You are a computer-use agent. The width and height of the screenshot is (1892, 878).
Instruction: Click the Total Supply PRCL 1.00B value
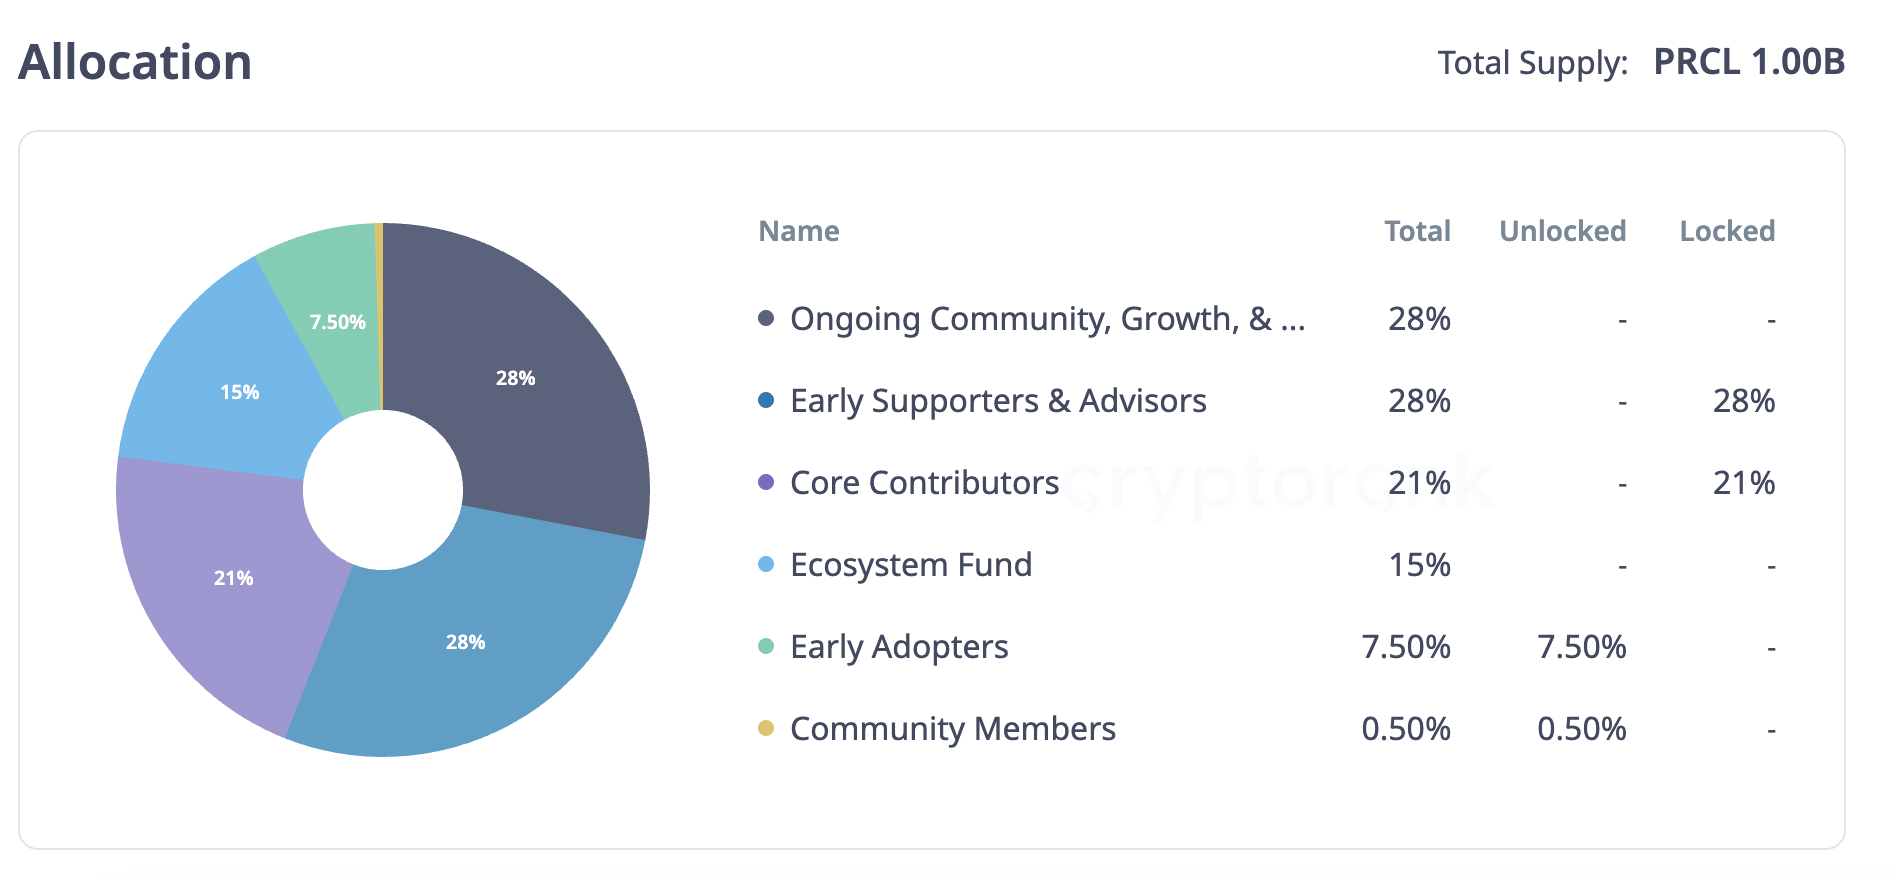1749,62
